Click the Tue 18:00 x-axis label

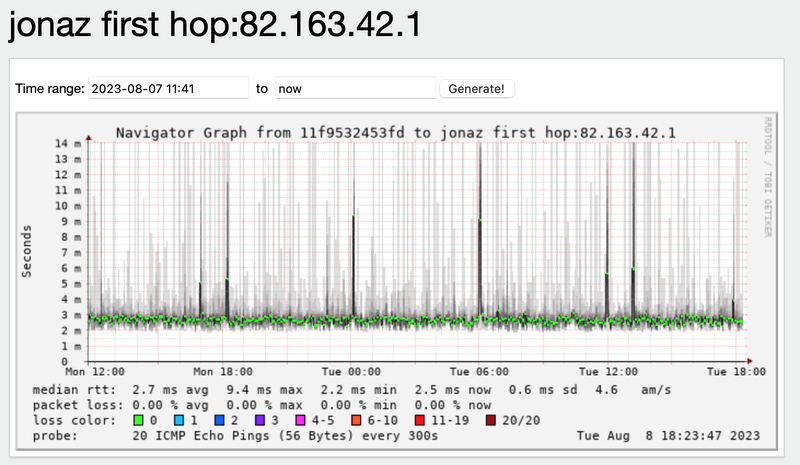736,372
